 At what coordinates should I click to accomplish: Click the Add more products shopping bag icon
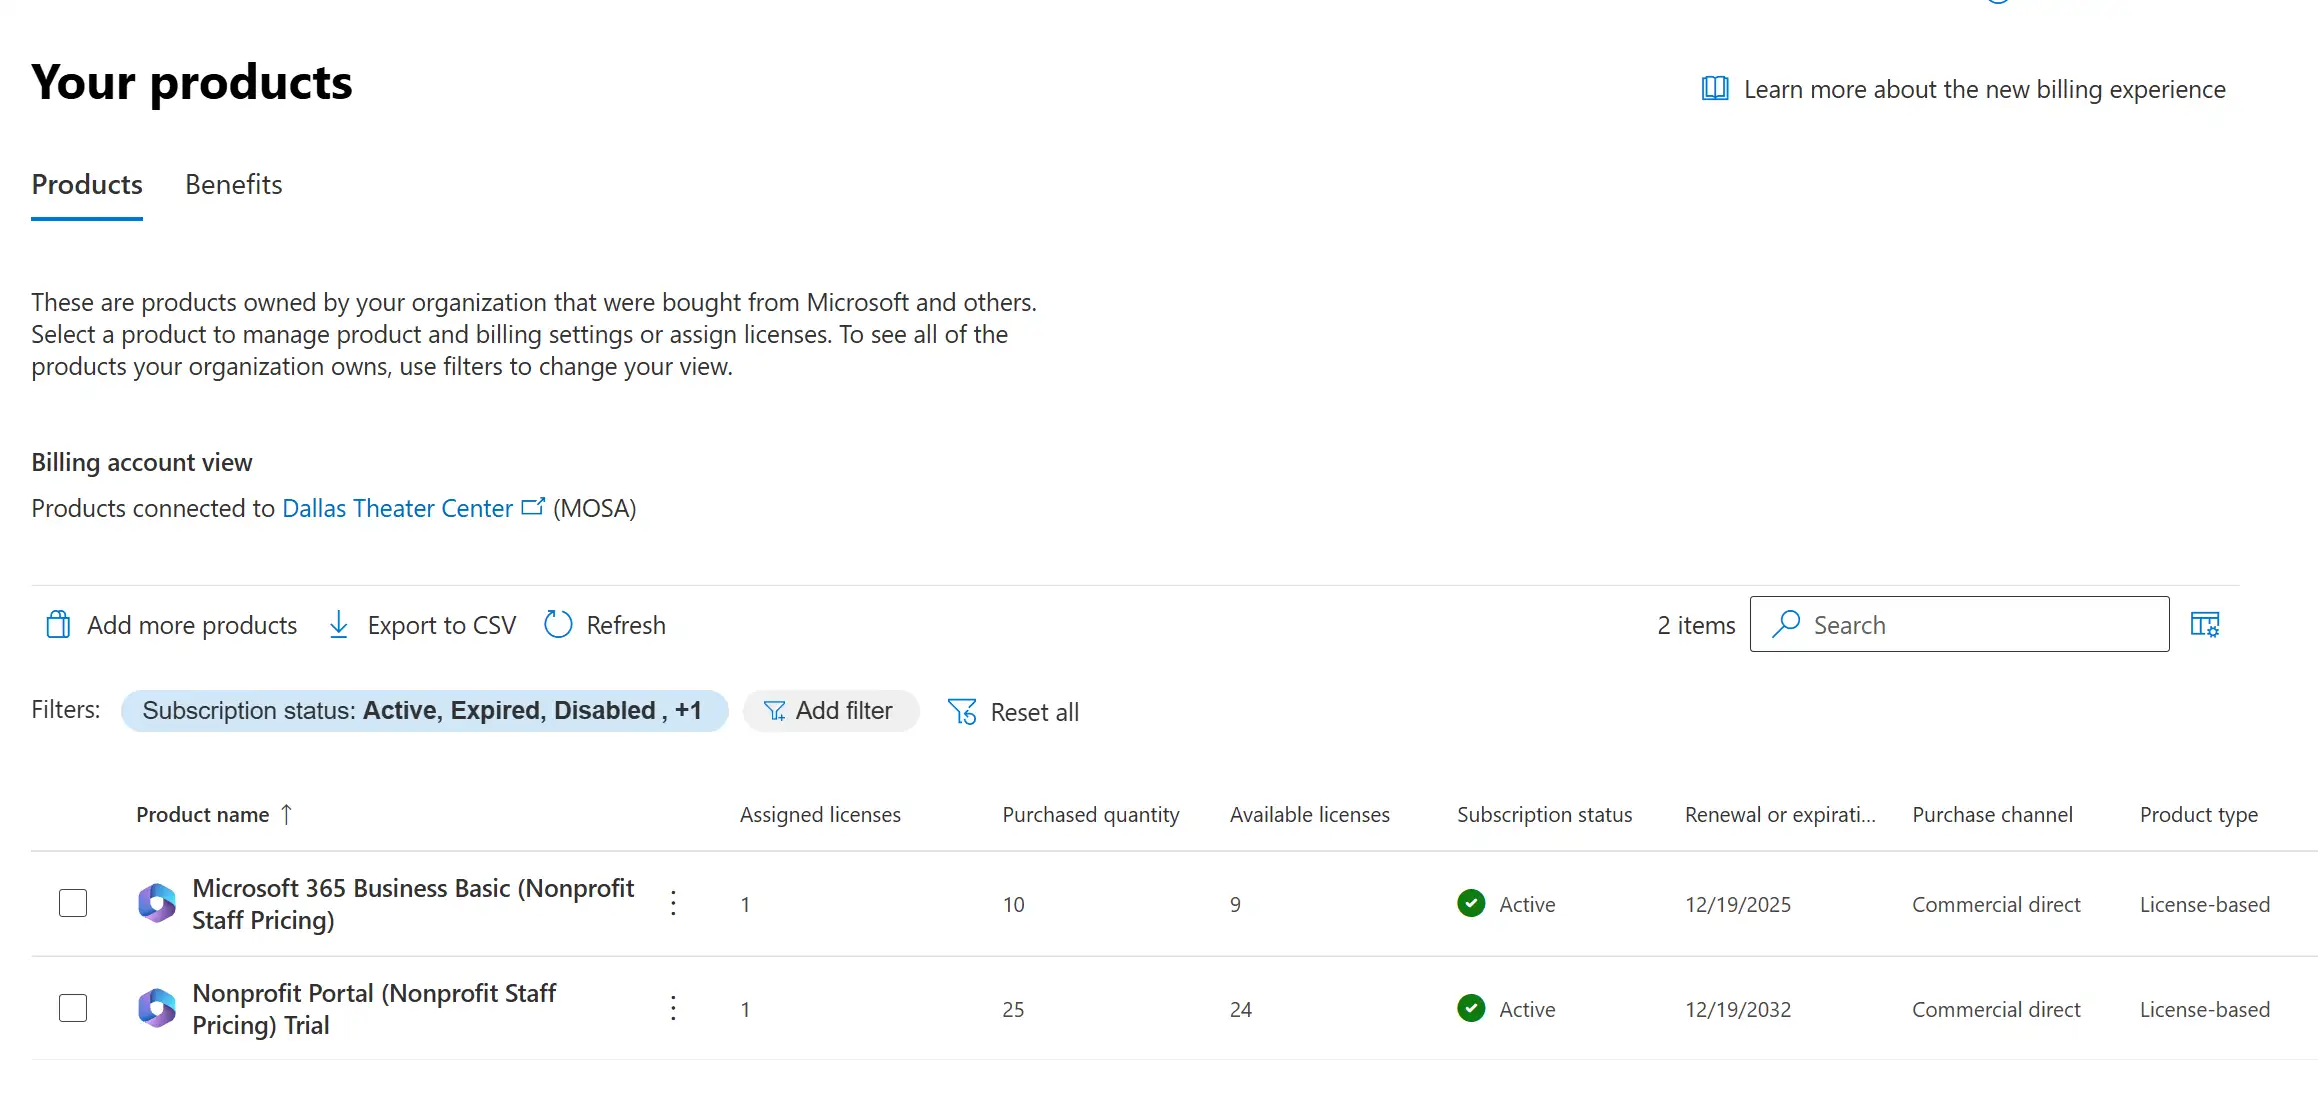[58, 625]
